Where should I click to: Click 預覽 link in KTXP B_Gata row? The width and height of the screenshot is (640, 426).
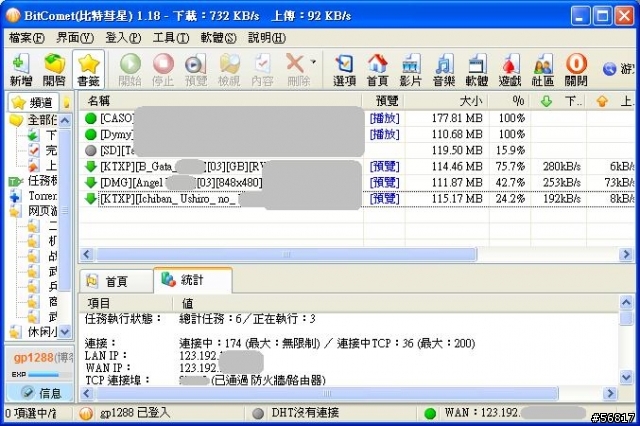point(384,166)
